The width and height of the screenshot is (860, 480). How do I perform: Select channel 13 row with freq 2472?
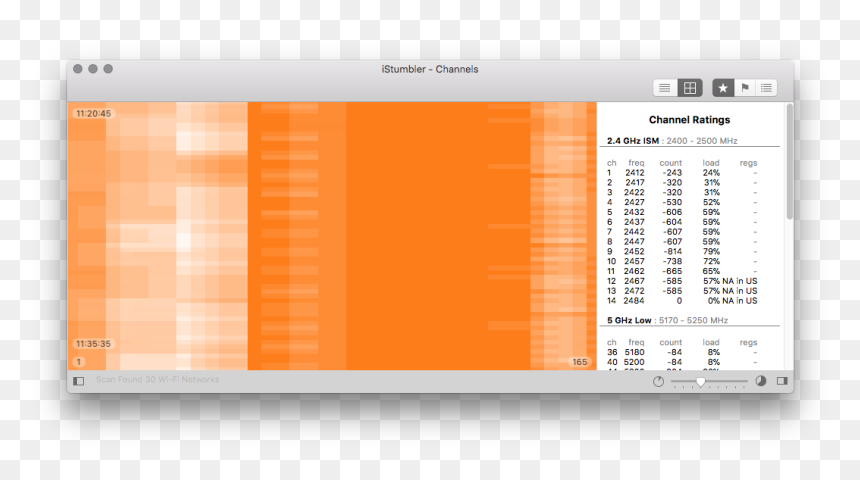point(682,291)
